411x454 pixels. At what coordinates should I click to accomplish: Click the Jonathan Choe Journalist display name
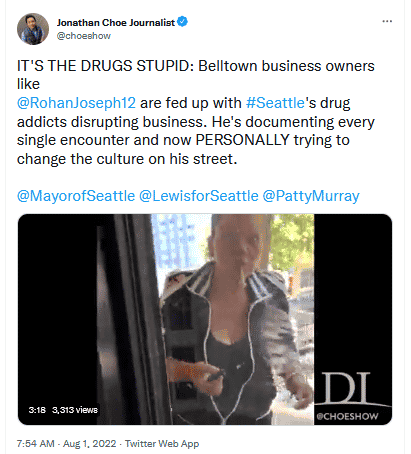tap(116, 22)
